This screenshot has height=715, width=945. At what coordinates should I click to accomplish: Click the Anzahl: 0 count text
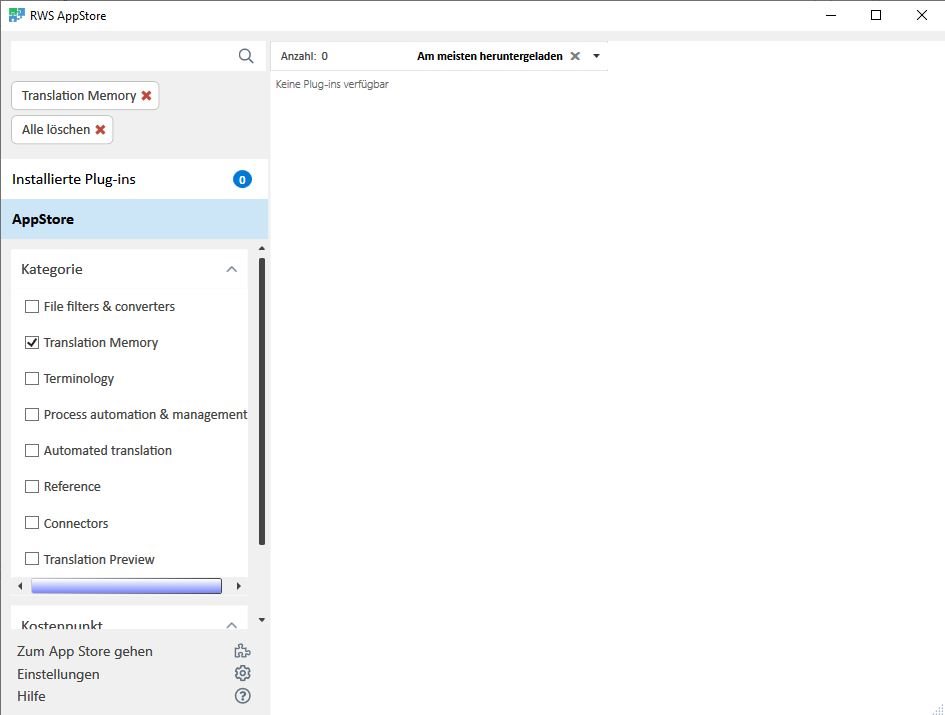[304, 56]
